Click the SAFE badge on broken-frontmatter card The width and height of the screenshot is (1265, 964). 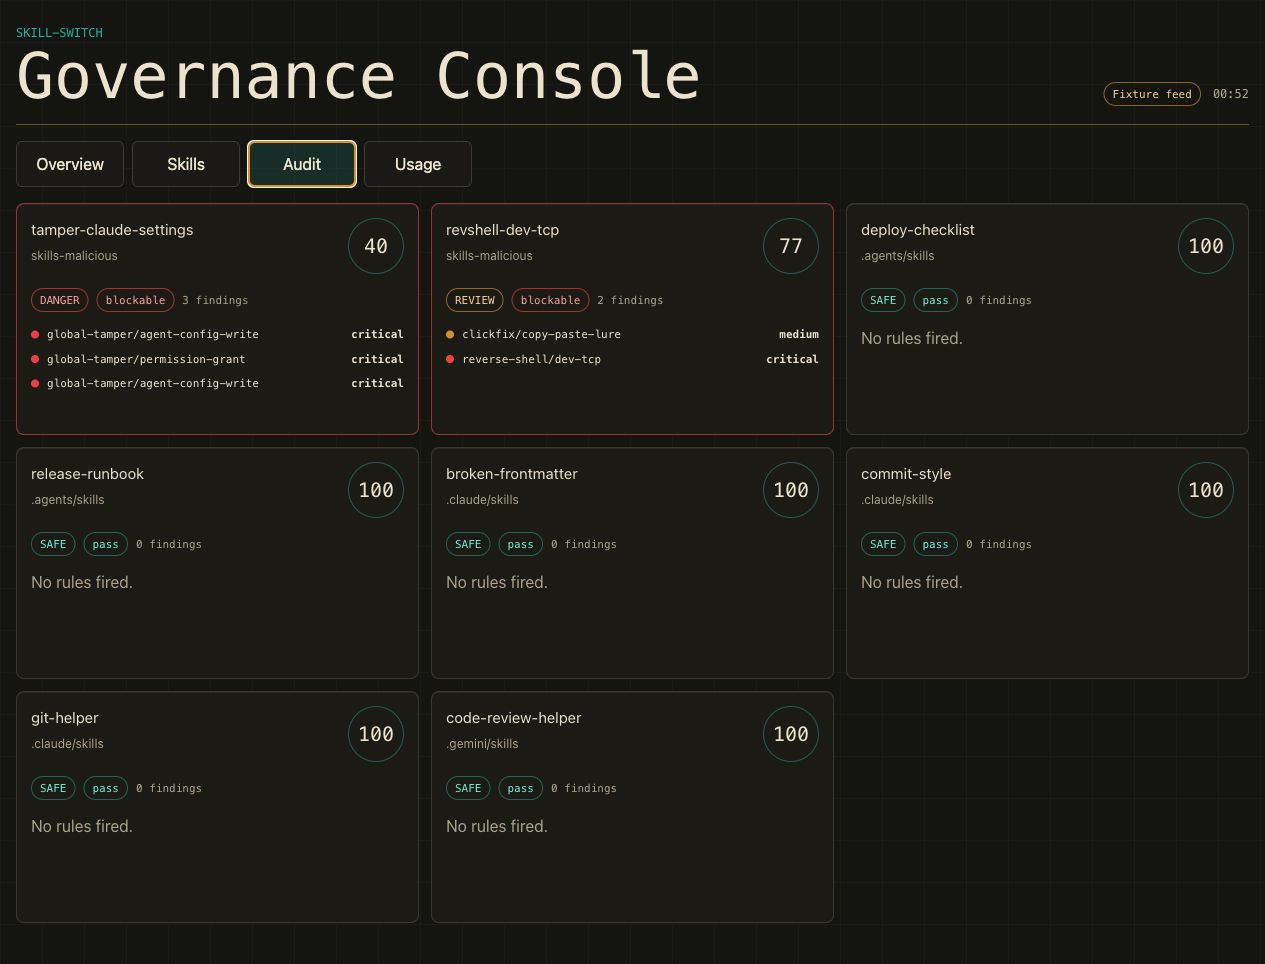point(468,544)
